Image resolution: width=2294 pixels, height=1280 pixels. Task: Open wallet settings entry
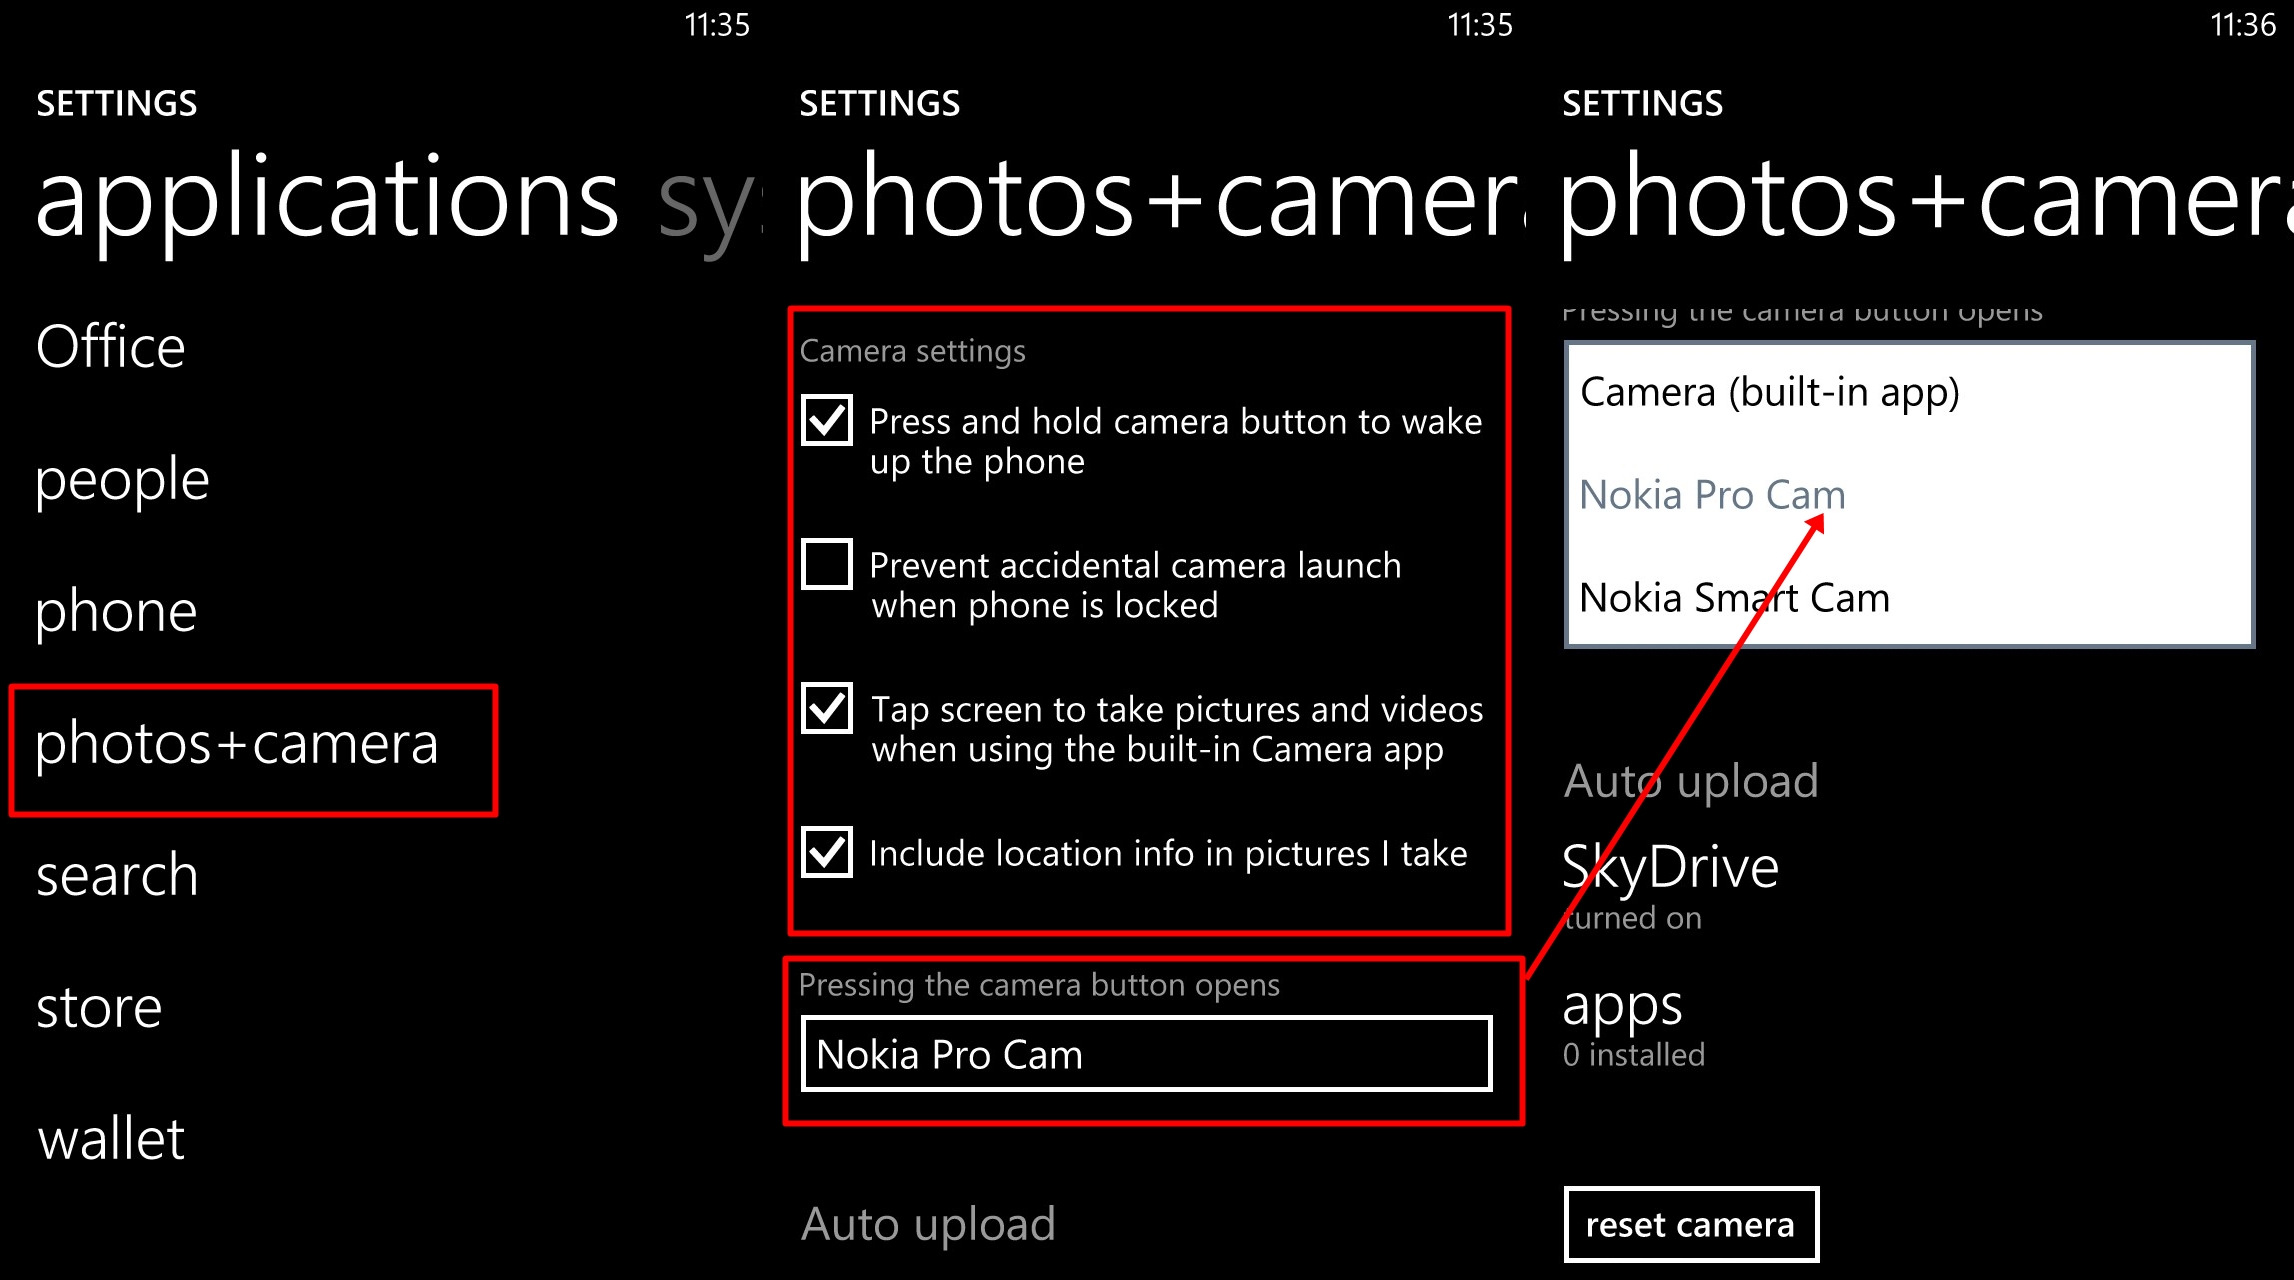coord(111,1139)
